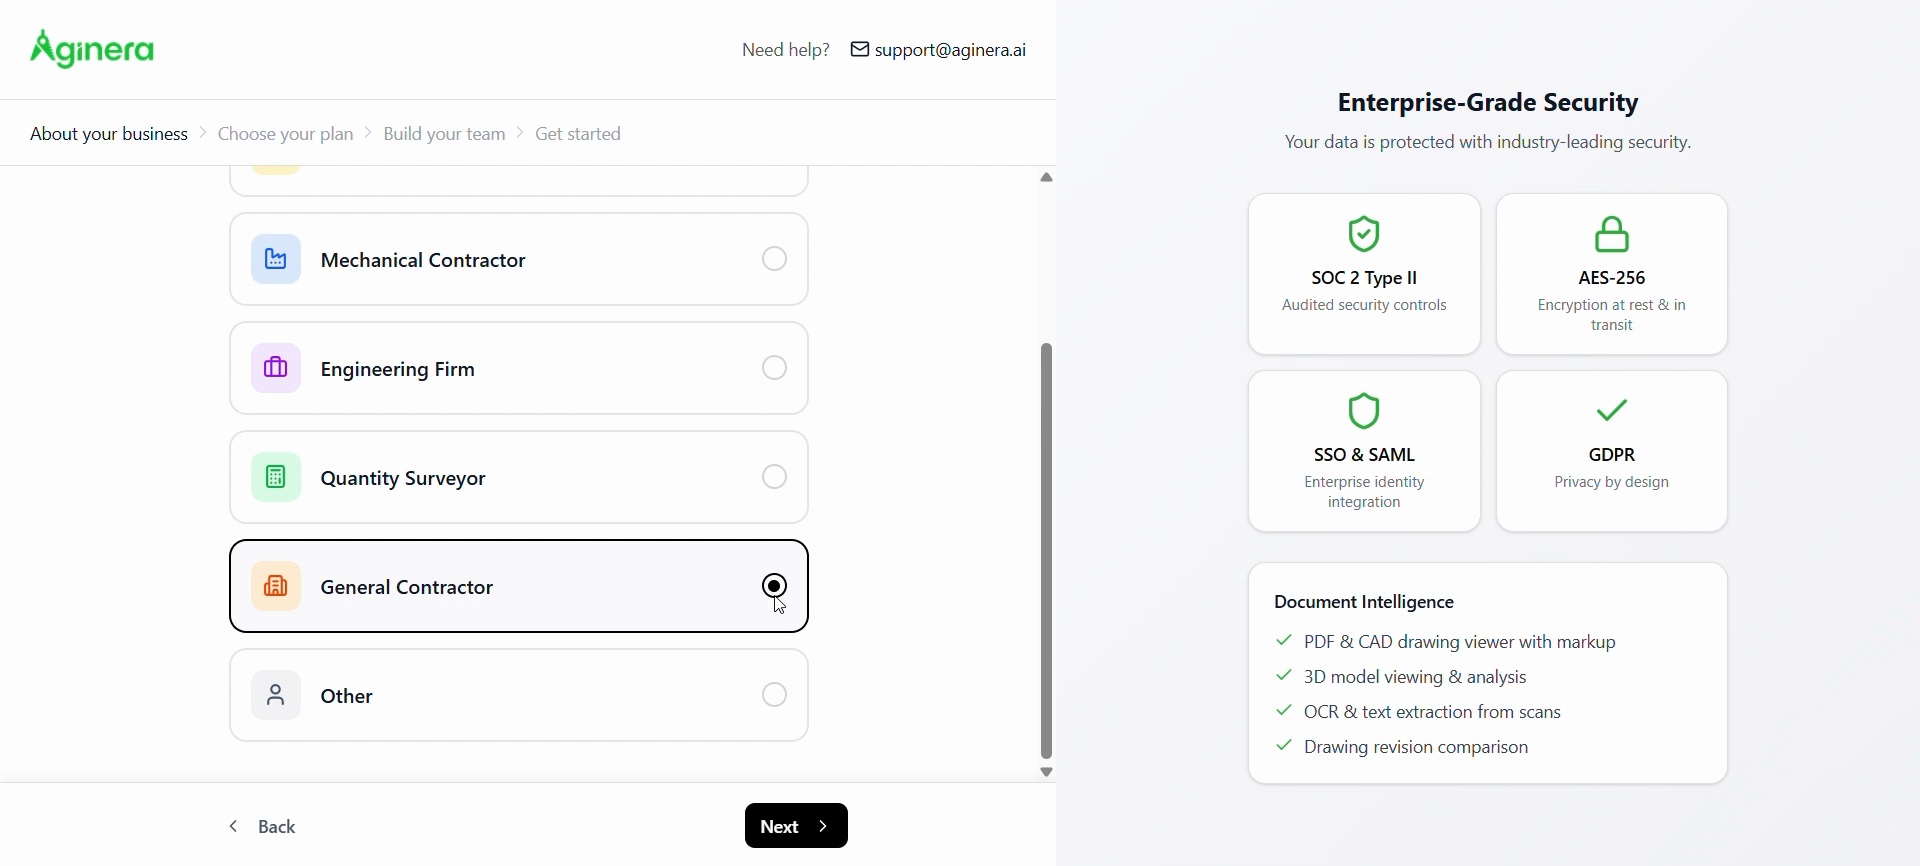Choose the Quantity Surveyor radio option

point(775,478)
